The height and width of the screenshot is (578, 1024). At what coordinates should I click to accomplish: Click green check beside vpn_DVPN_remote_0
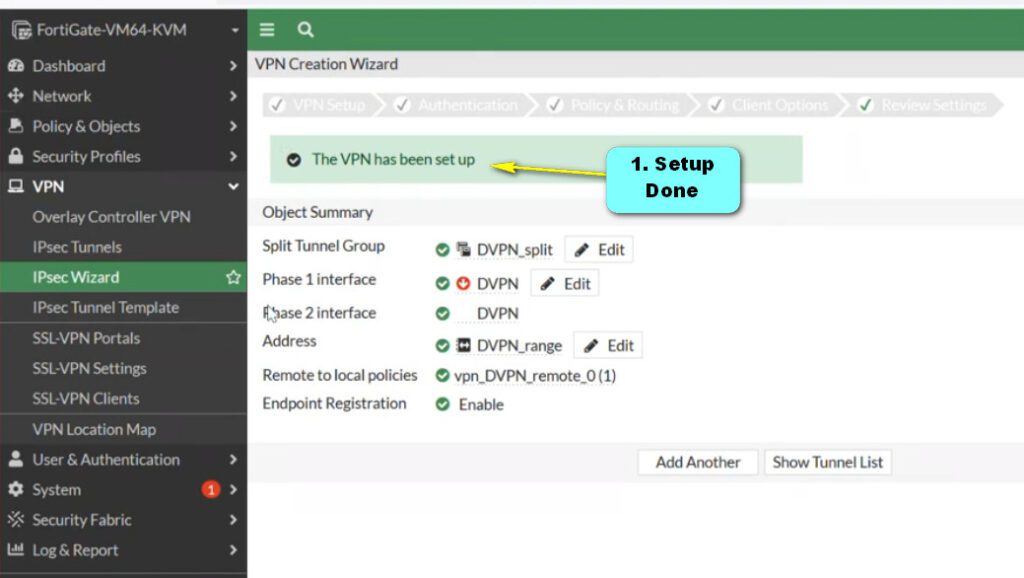click(443, 375)
